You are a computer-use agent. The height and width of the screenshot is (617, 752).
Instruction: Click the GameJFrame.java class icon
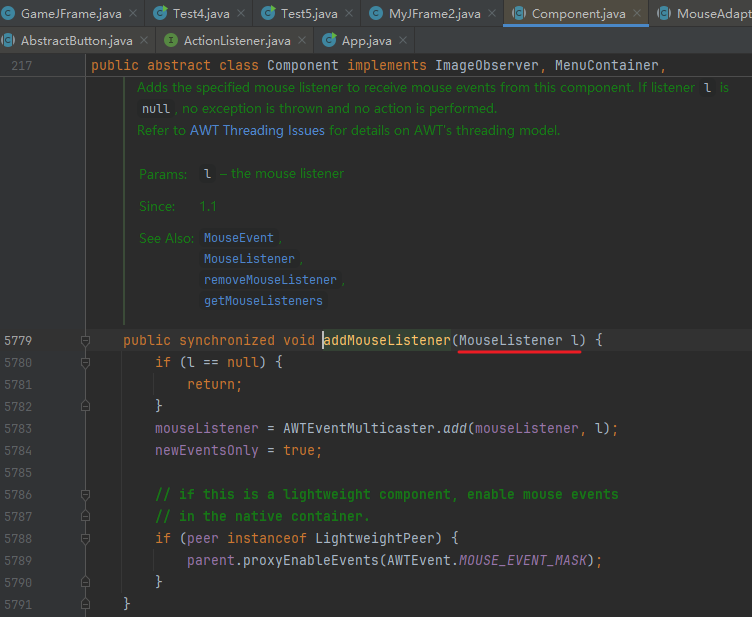click(8, 13)
